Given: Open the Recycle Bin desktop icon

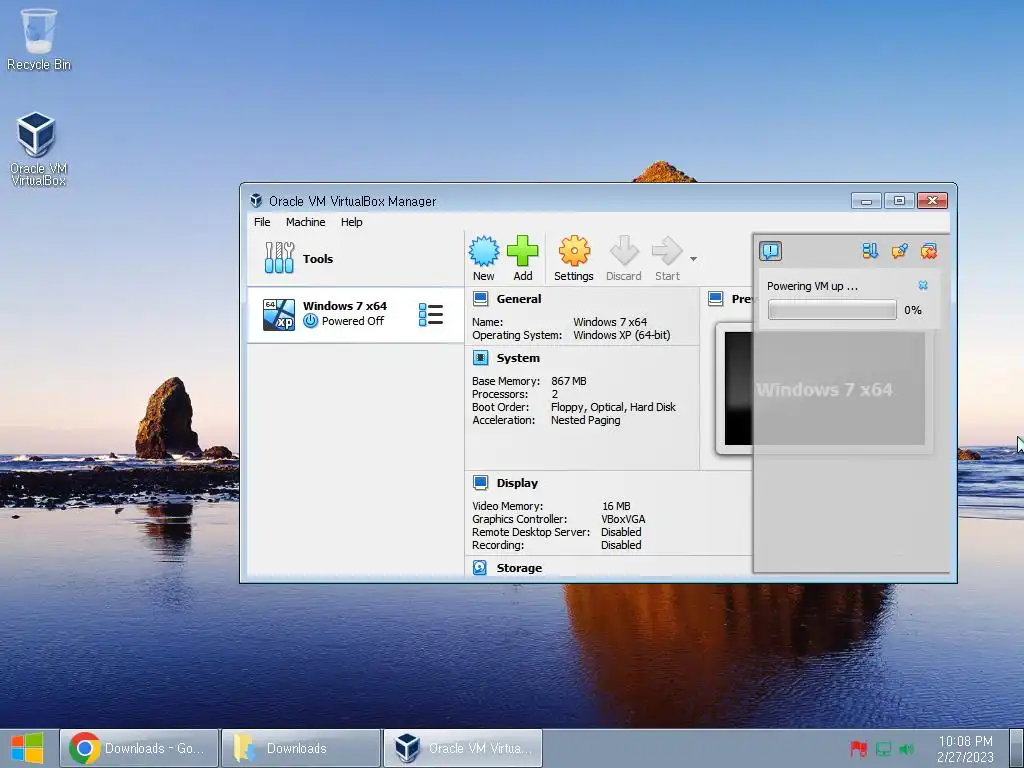Looking at the screenshot, I should pyautogui.click(x=39, y=39).
